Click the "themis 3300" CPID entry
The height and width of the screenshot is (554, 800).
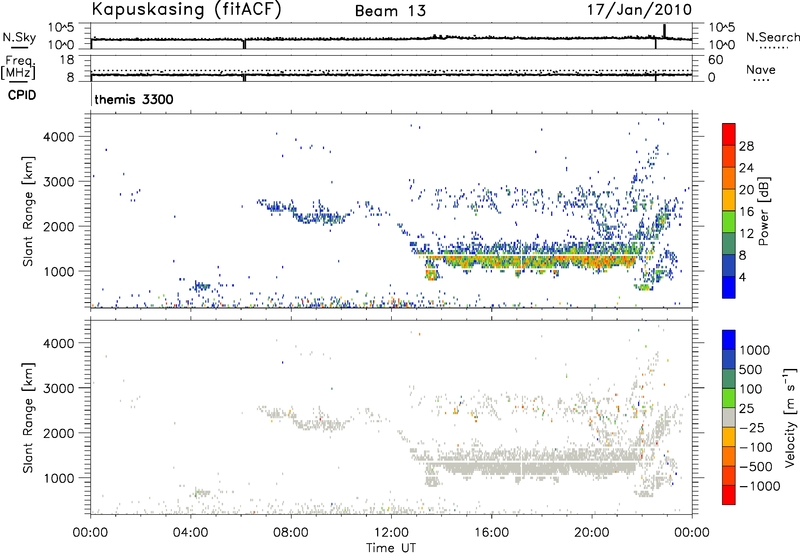(x=134, y=99)
